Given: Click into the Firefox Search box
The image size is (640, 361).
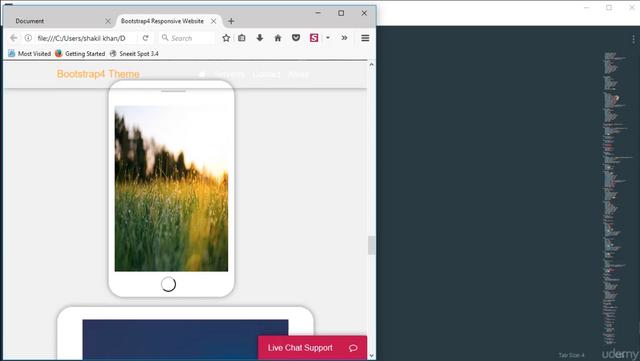Looking at the screenshot, I should tap(187, 38).
